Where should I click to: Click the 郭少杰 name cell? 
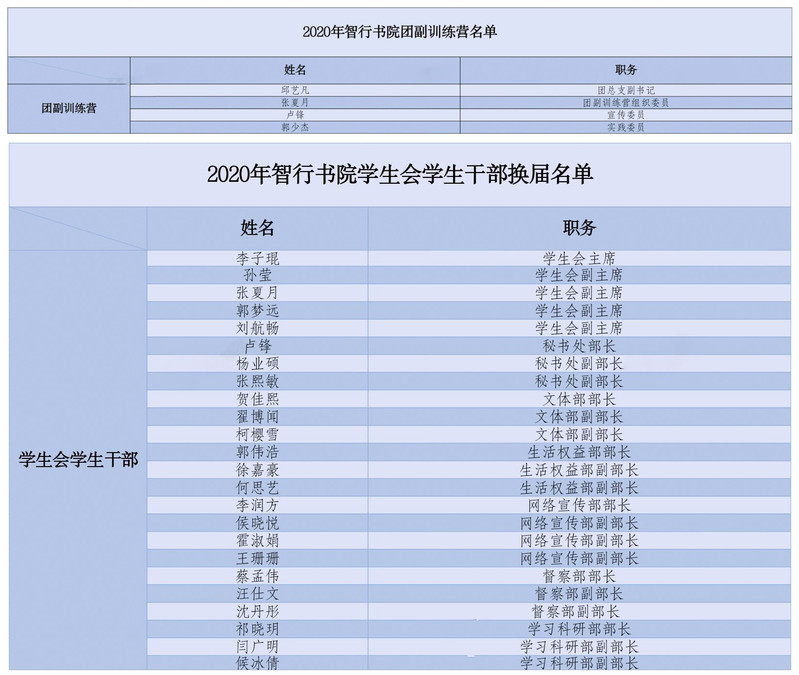[294, 127]
